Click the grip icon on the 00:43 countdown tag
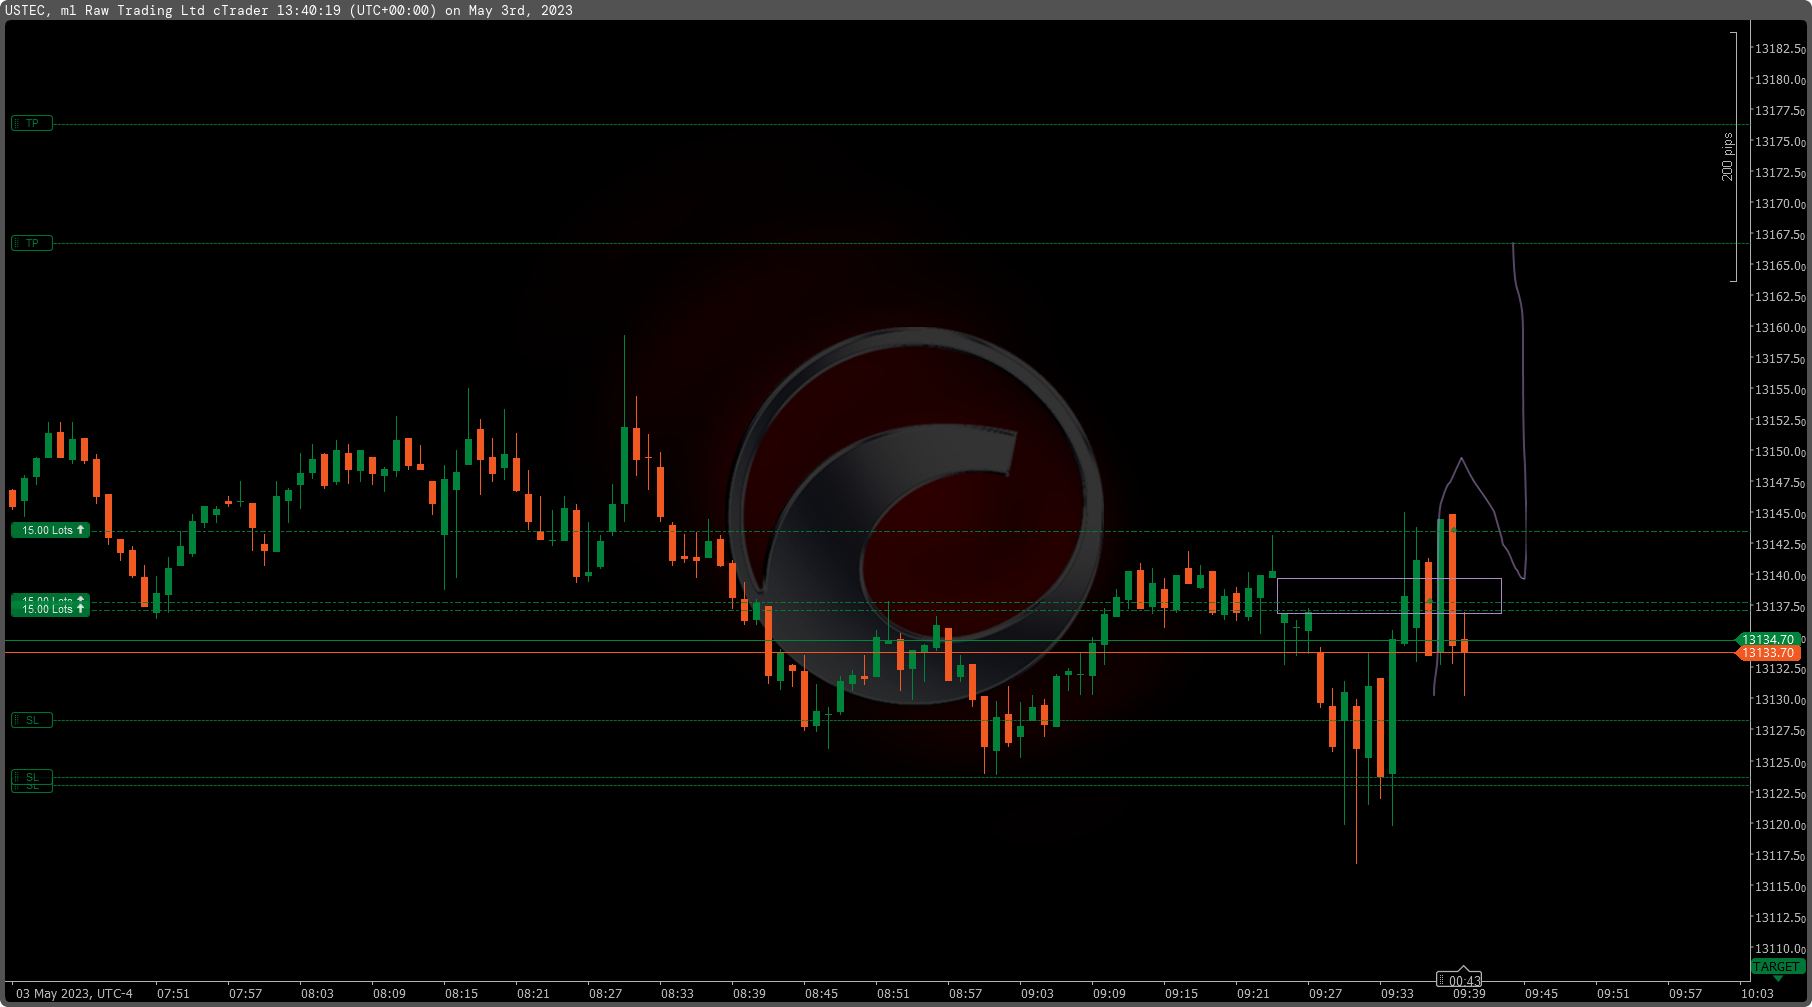Image resolution: width=1812 pixels, height=1007 pixels. click(1442, 980)
